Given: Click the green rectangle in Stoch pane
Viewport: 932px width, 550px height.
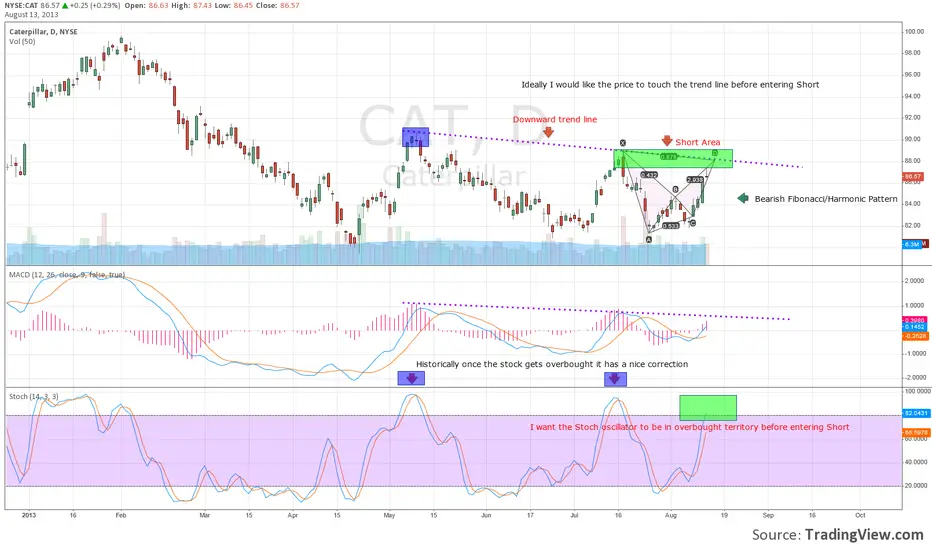Looking at the screenshot, I should tap(708, 408).
